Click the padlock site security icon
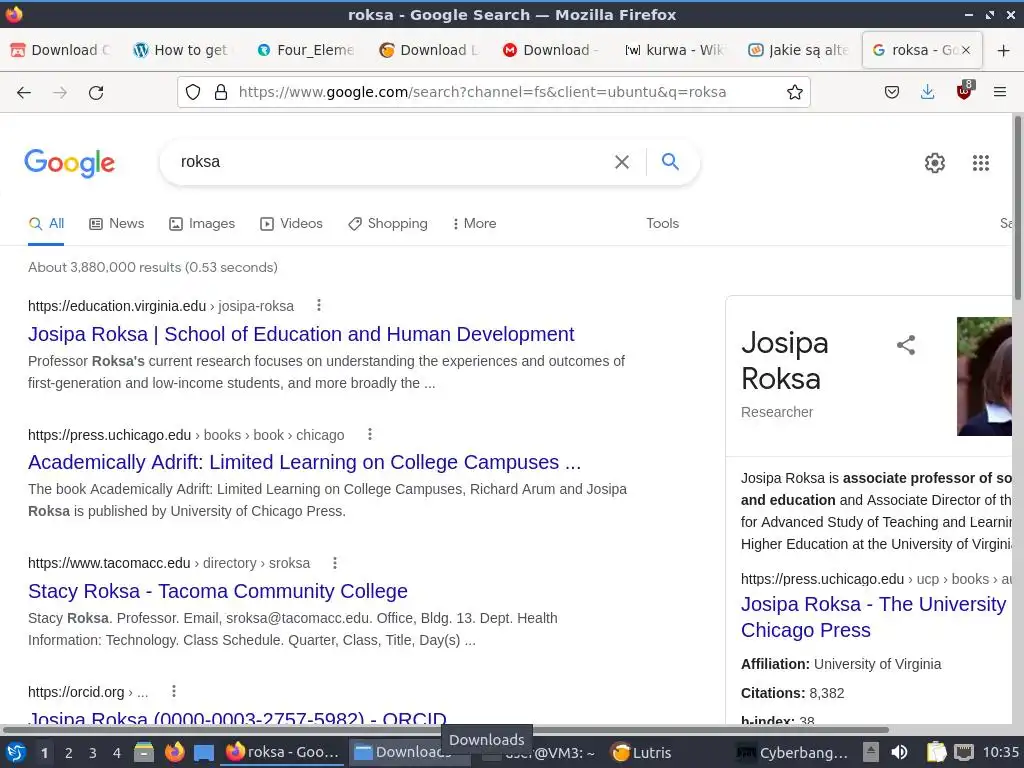Image resolution: width=1024 pixels, height=768 pixels. 221,92
